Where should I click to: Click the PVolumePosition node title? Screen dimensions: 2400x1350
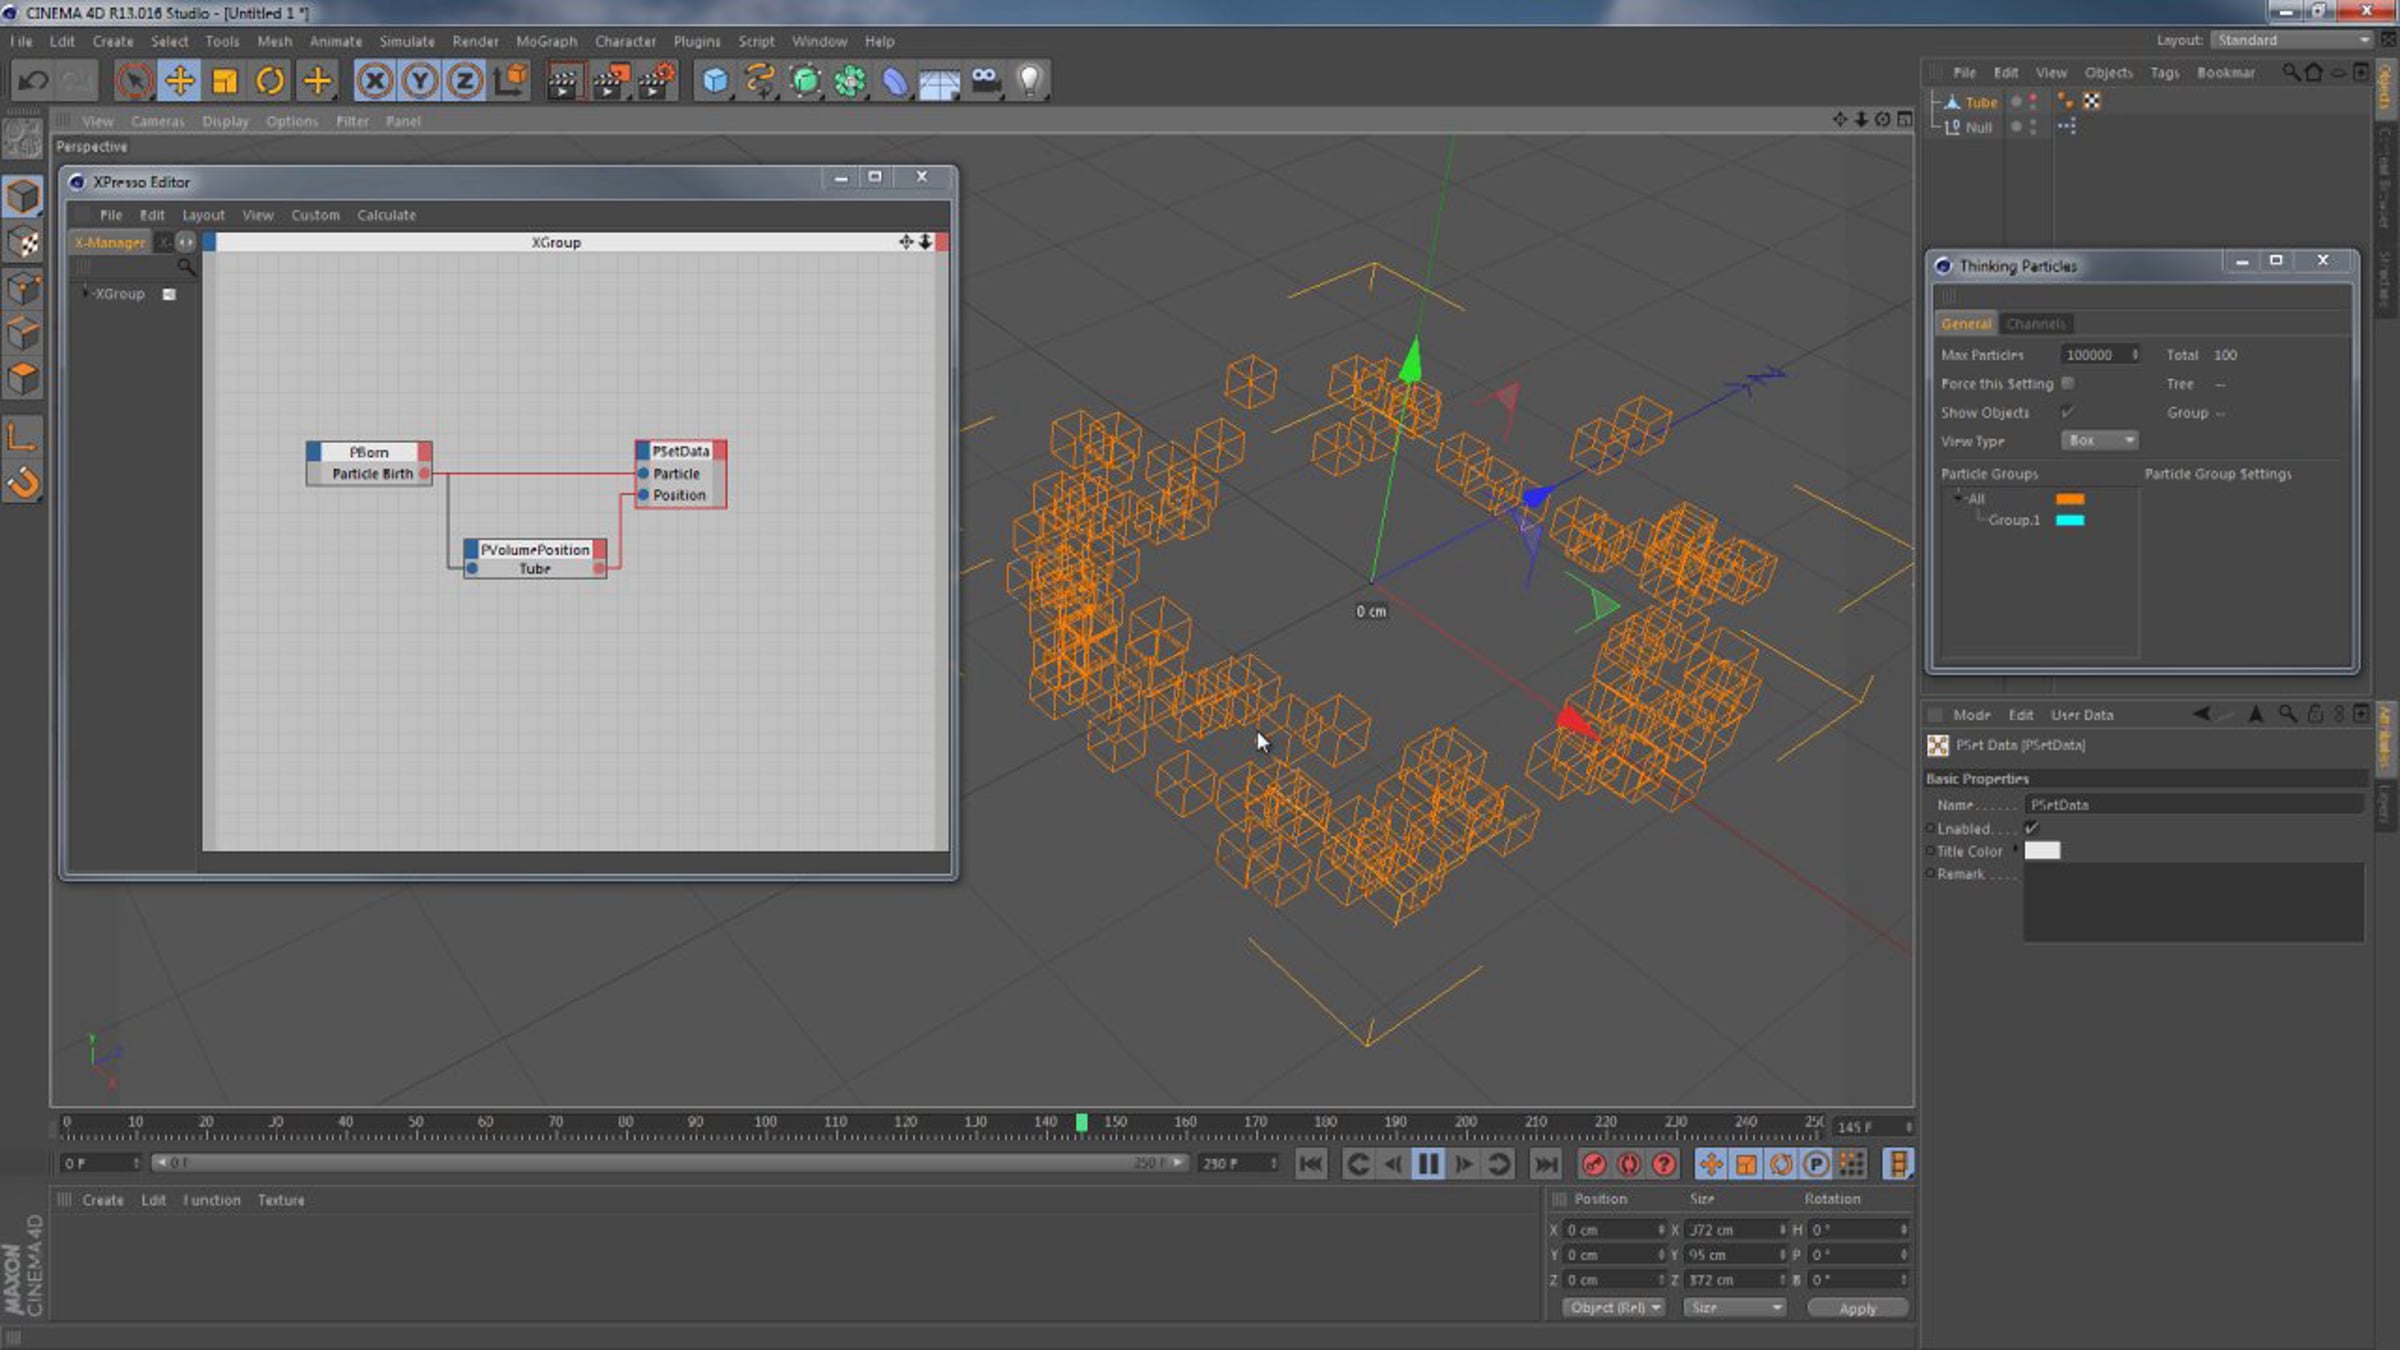click(x=535, y=550)
